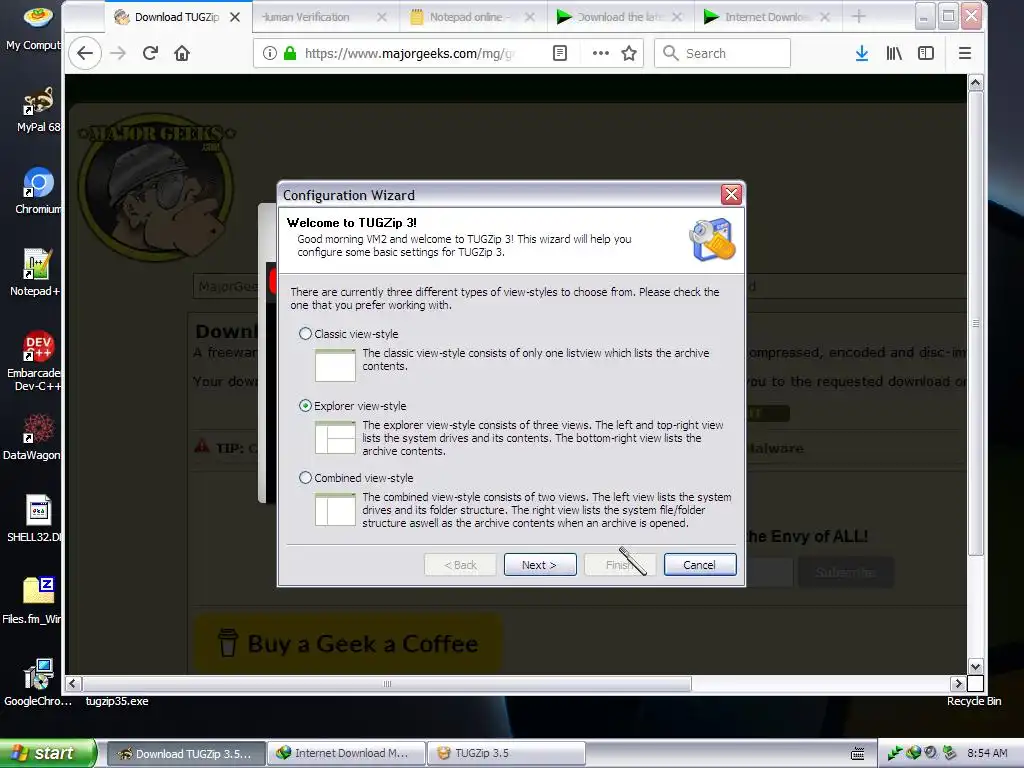This screenshot has height=768, width=1024.
Task: Click page vertical scrollbar up arrow
Action: coord(976,83)
